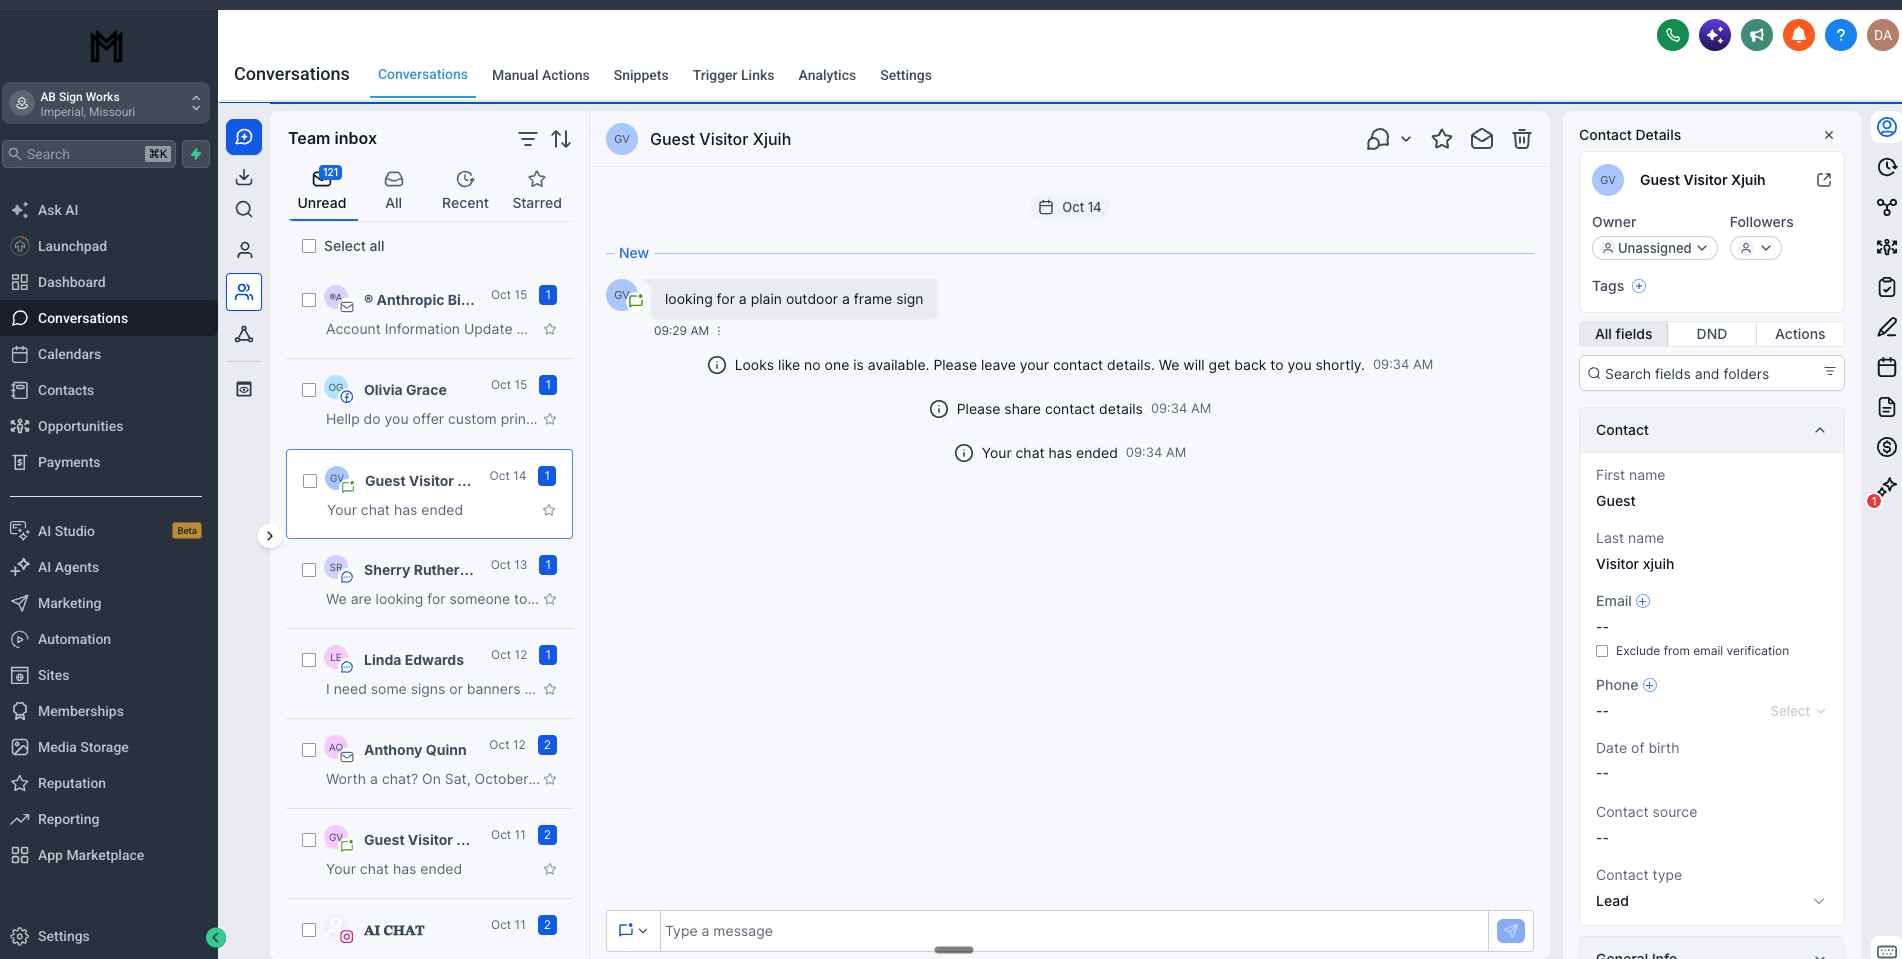The height and width of the screenshot is (959, 1902).
Task: Select the Sherry Ruther conversation checkbox
Action: pos(309,570)
